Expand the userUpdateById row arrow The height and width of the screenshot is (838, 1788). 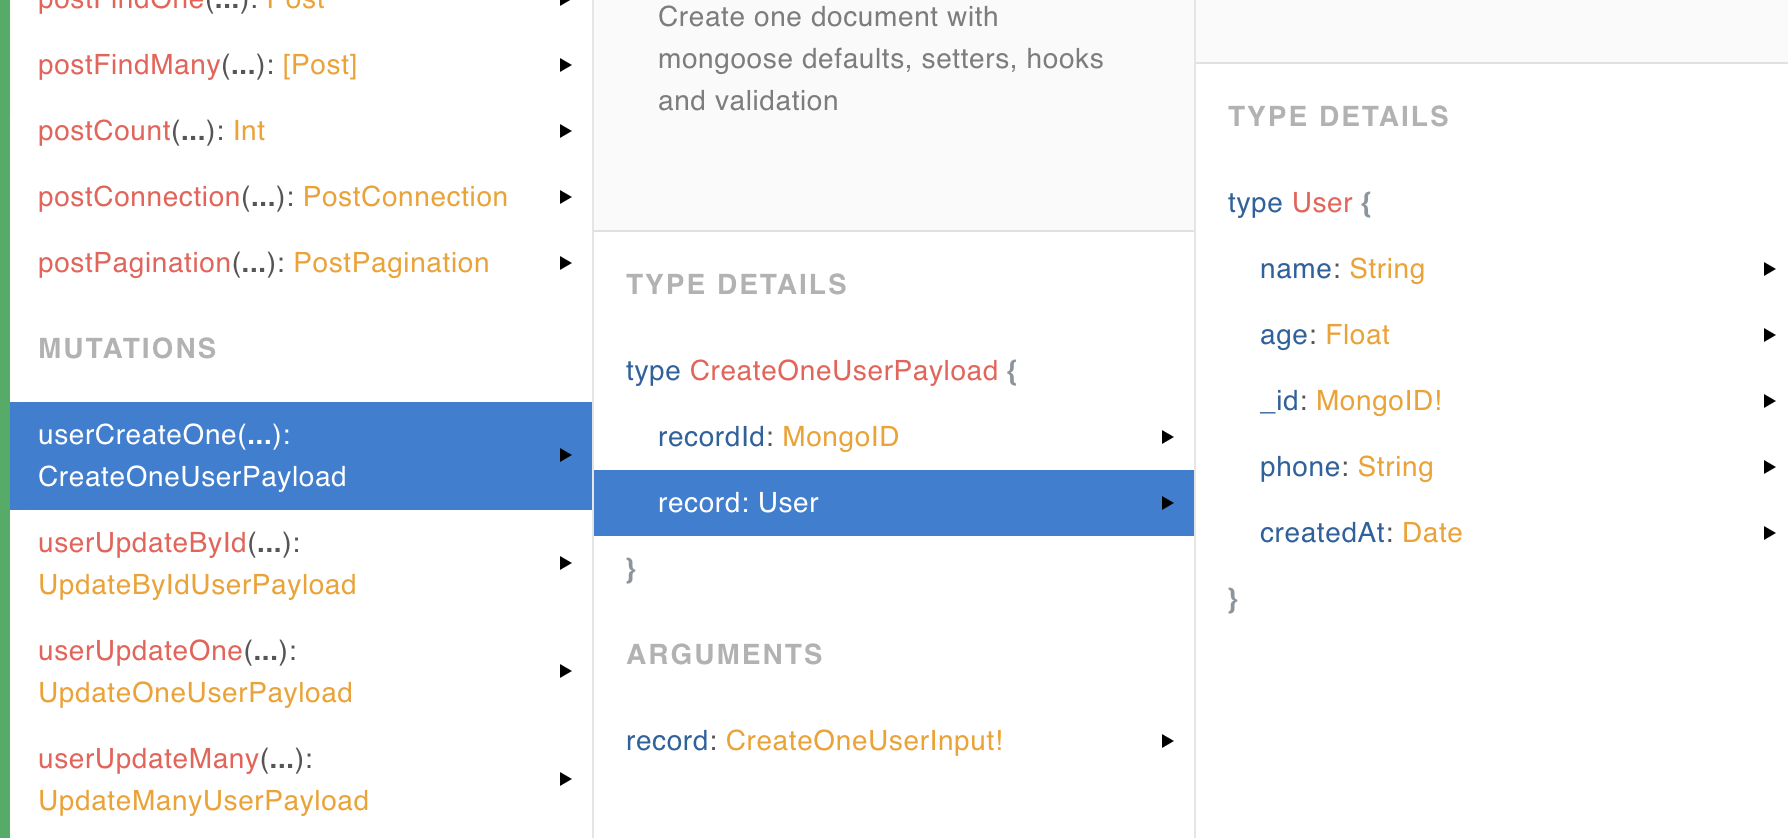(566, 563)
